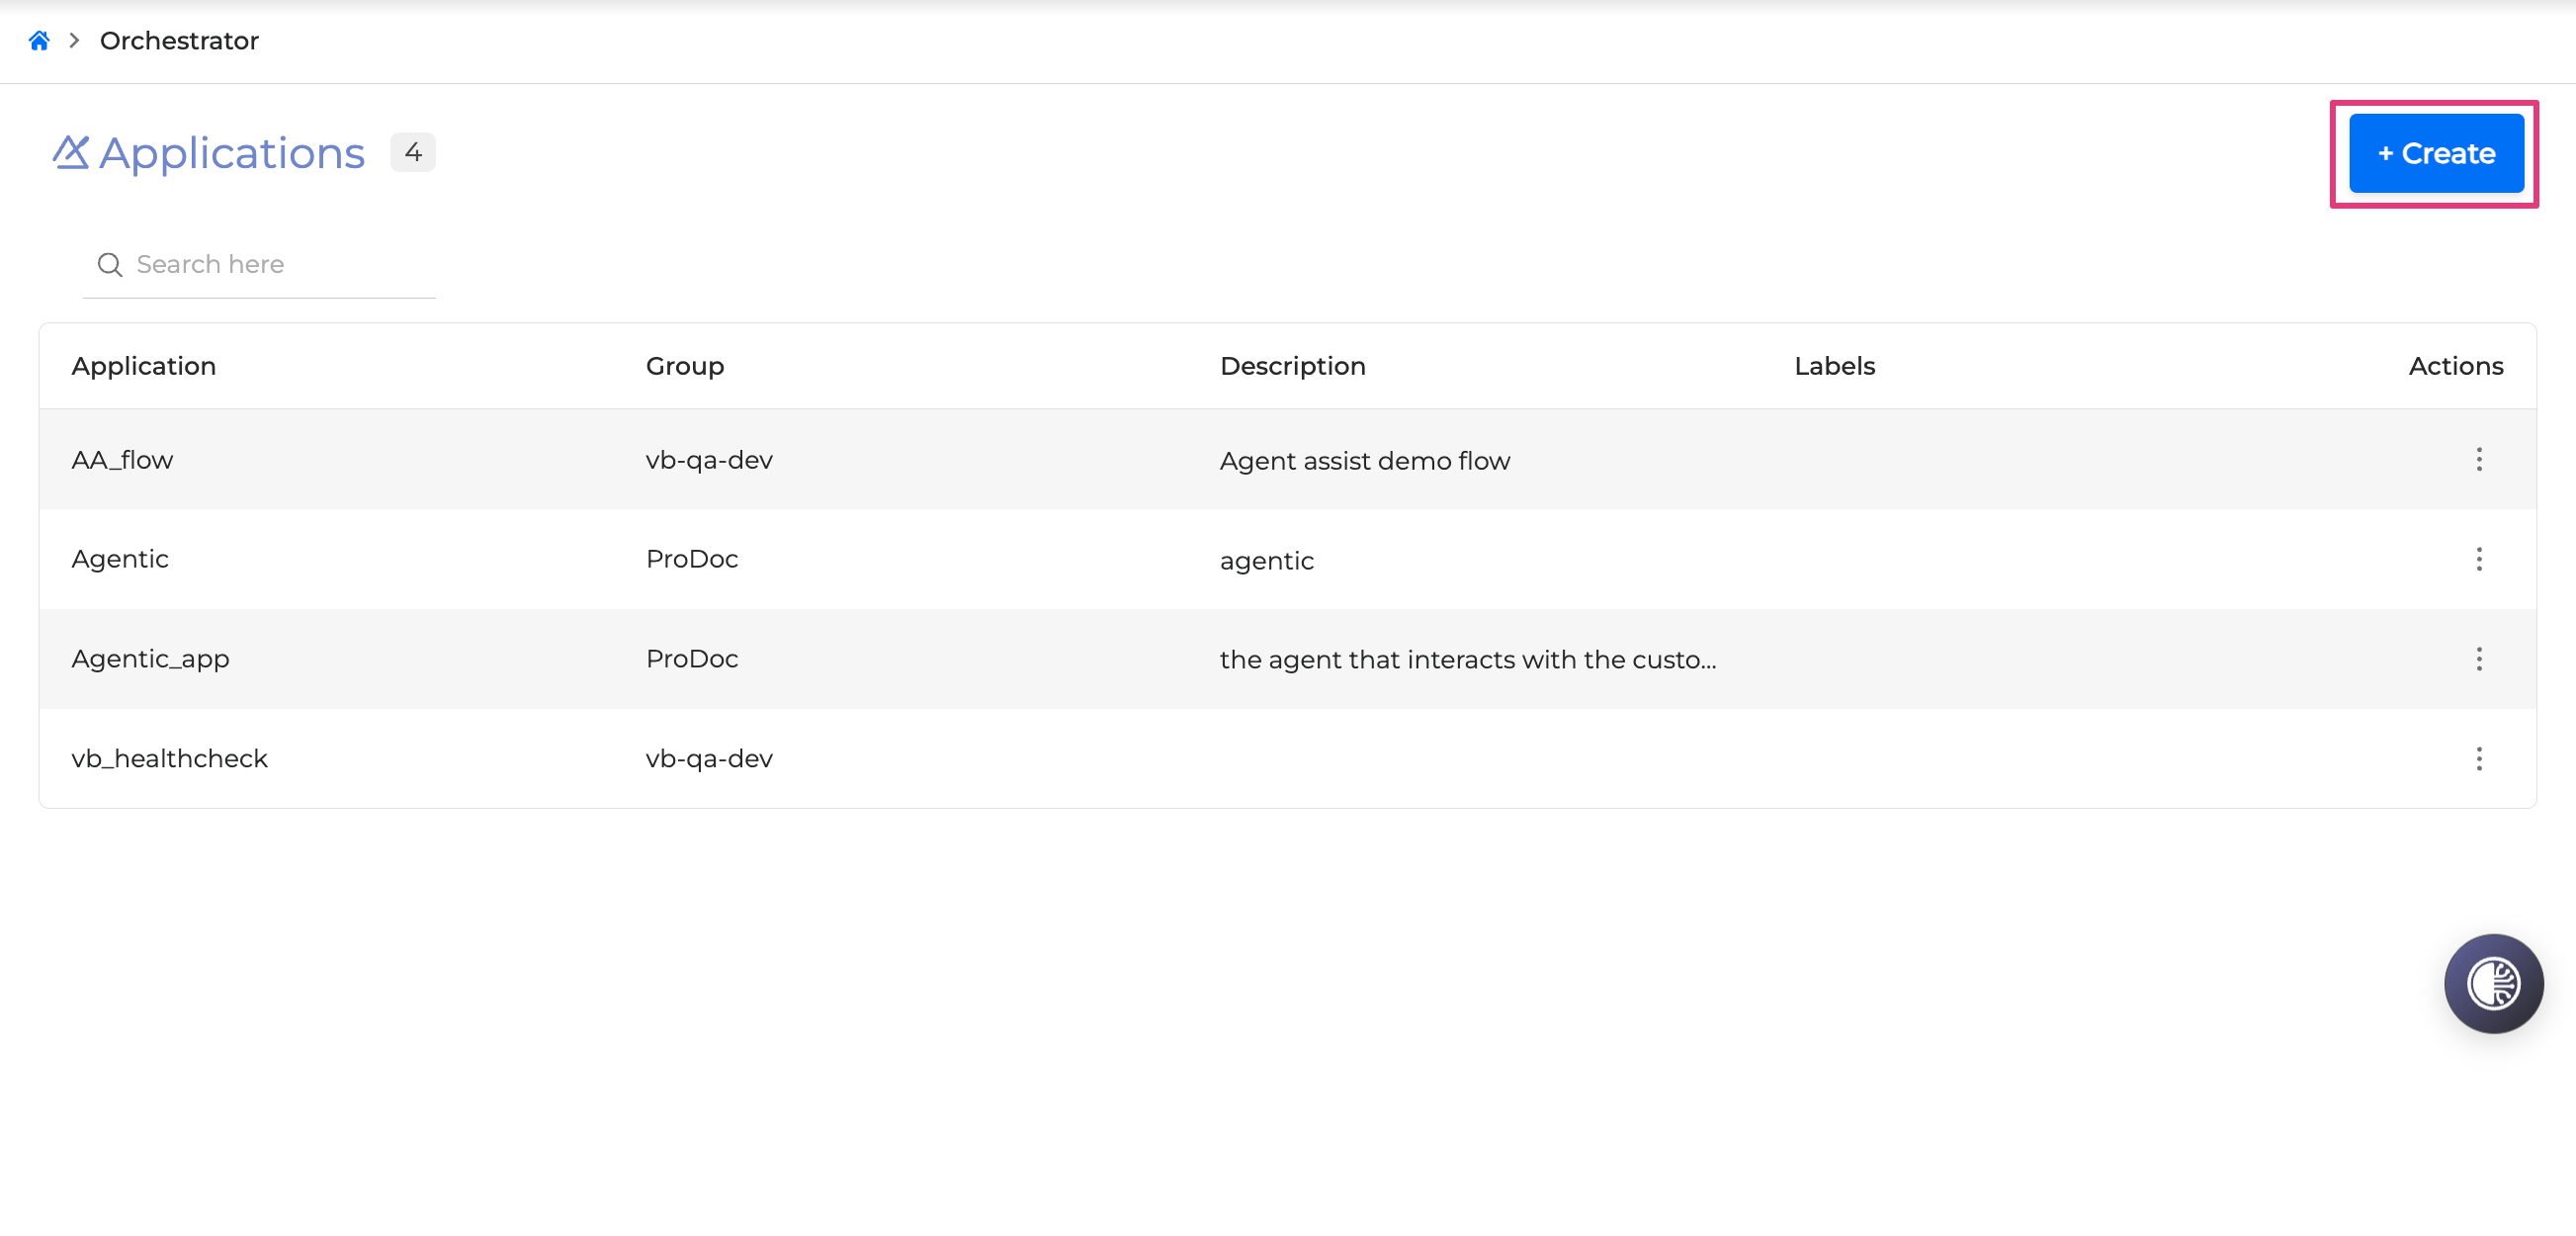Sort by Group column header
Viewport: 2576px width, 1236px height.
[684, 366]
